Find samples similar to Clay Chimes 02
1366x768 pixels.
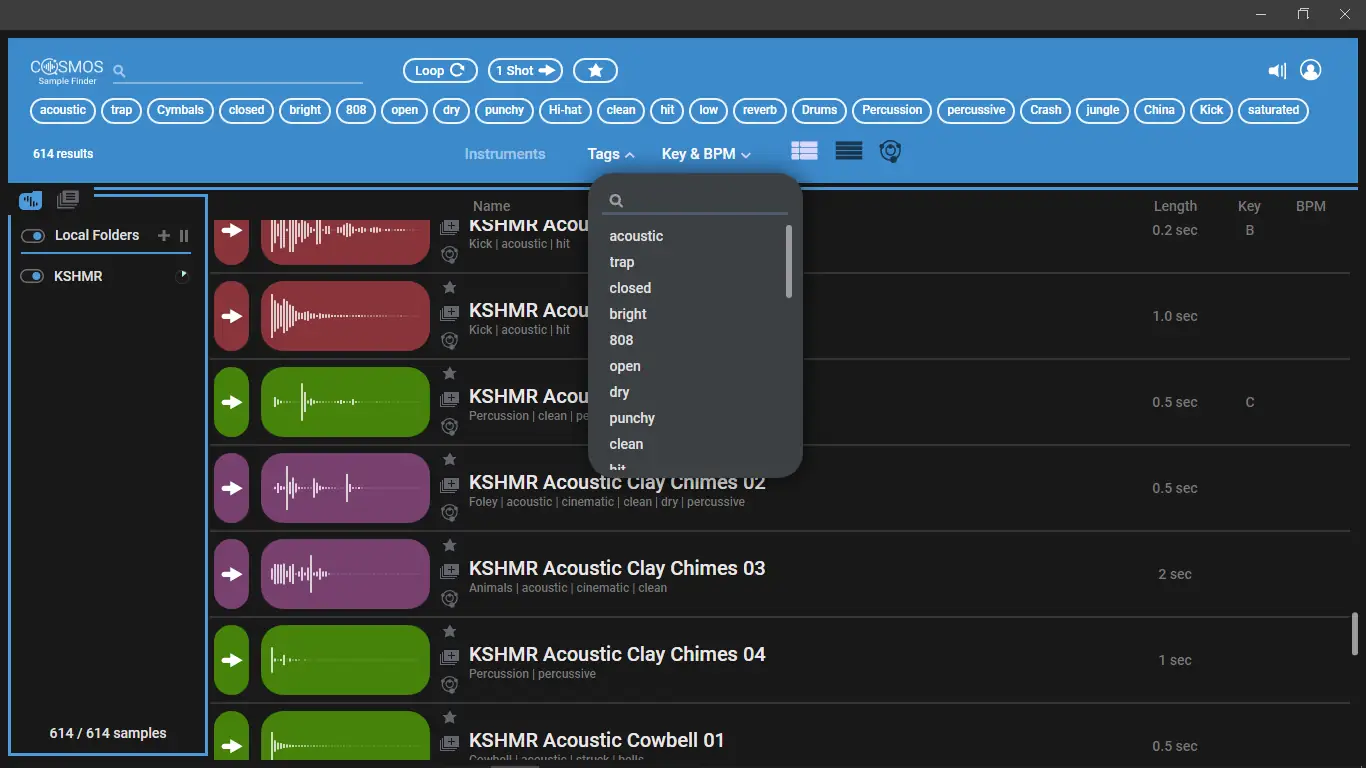pyautogui.click(x=450, y=513)
